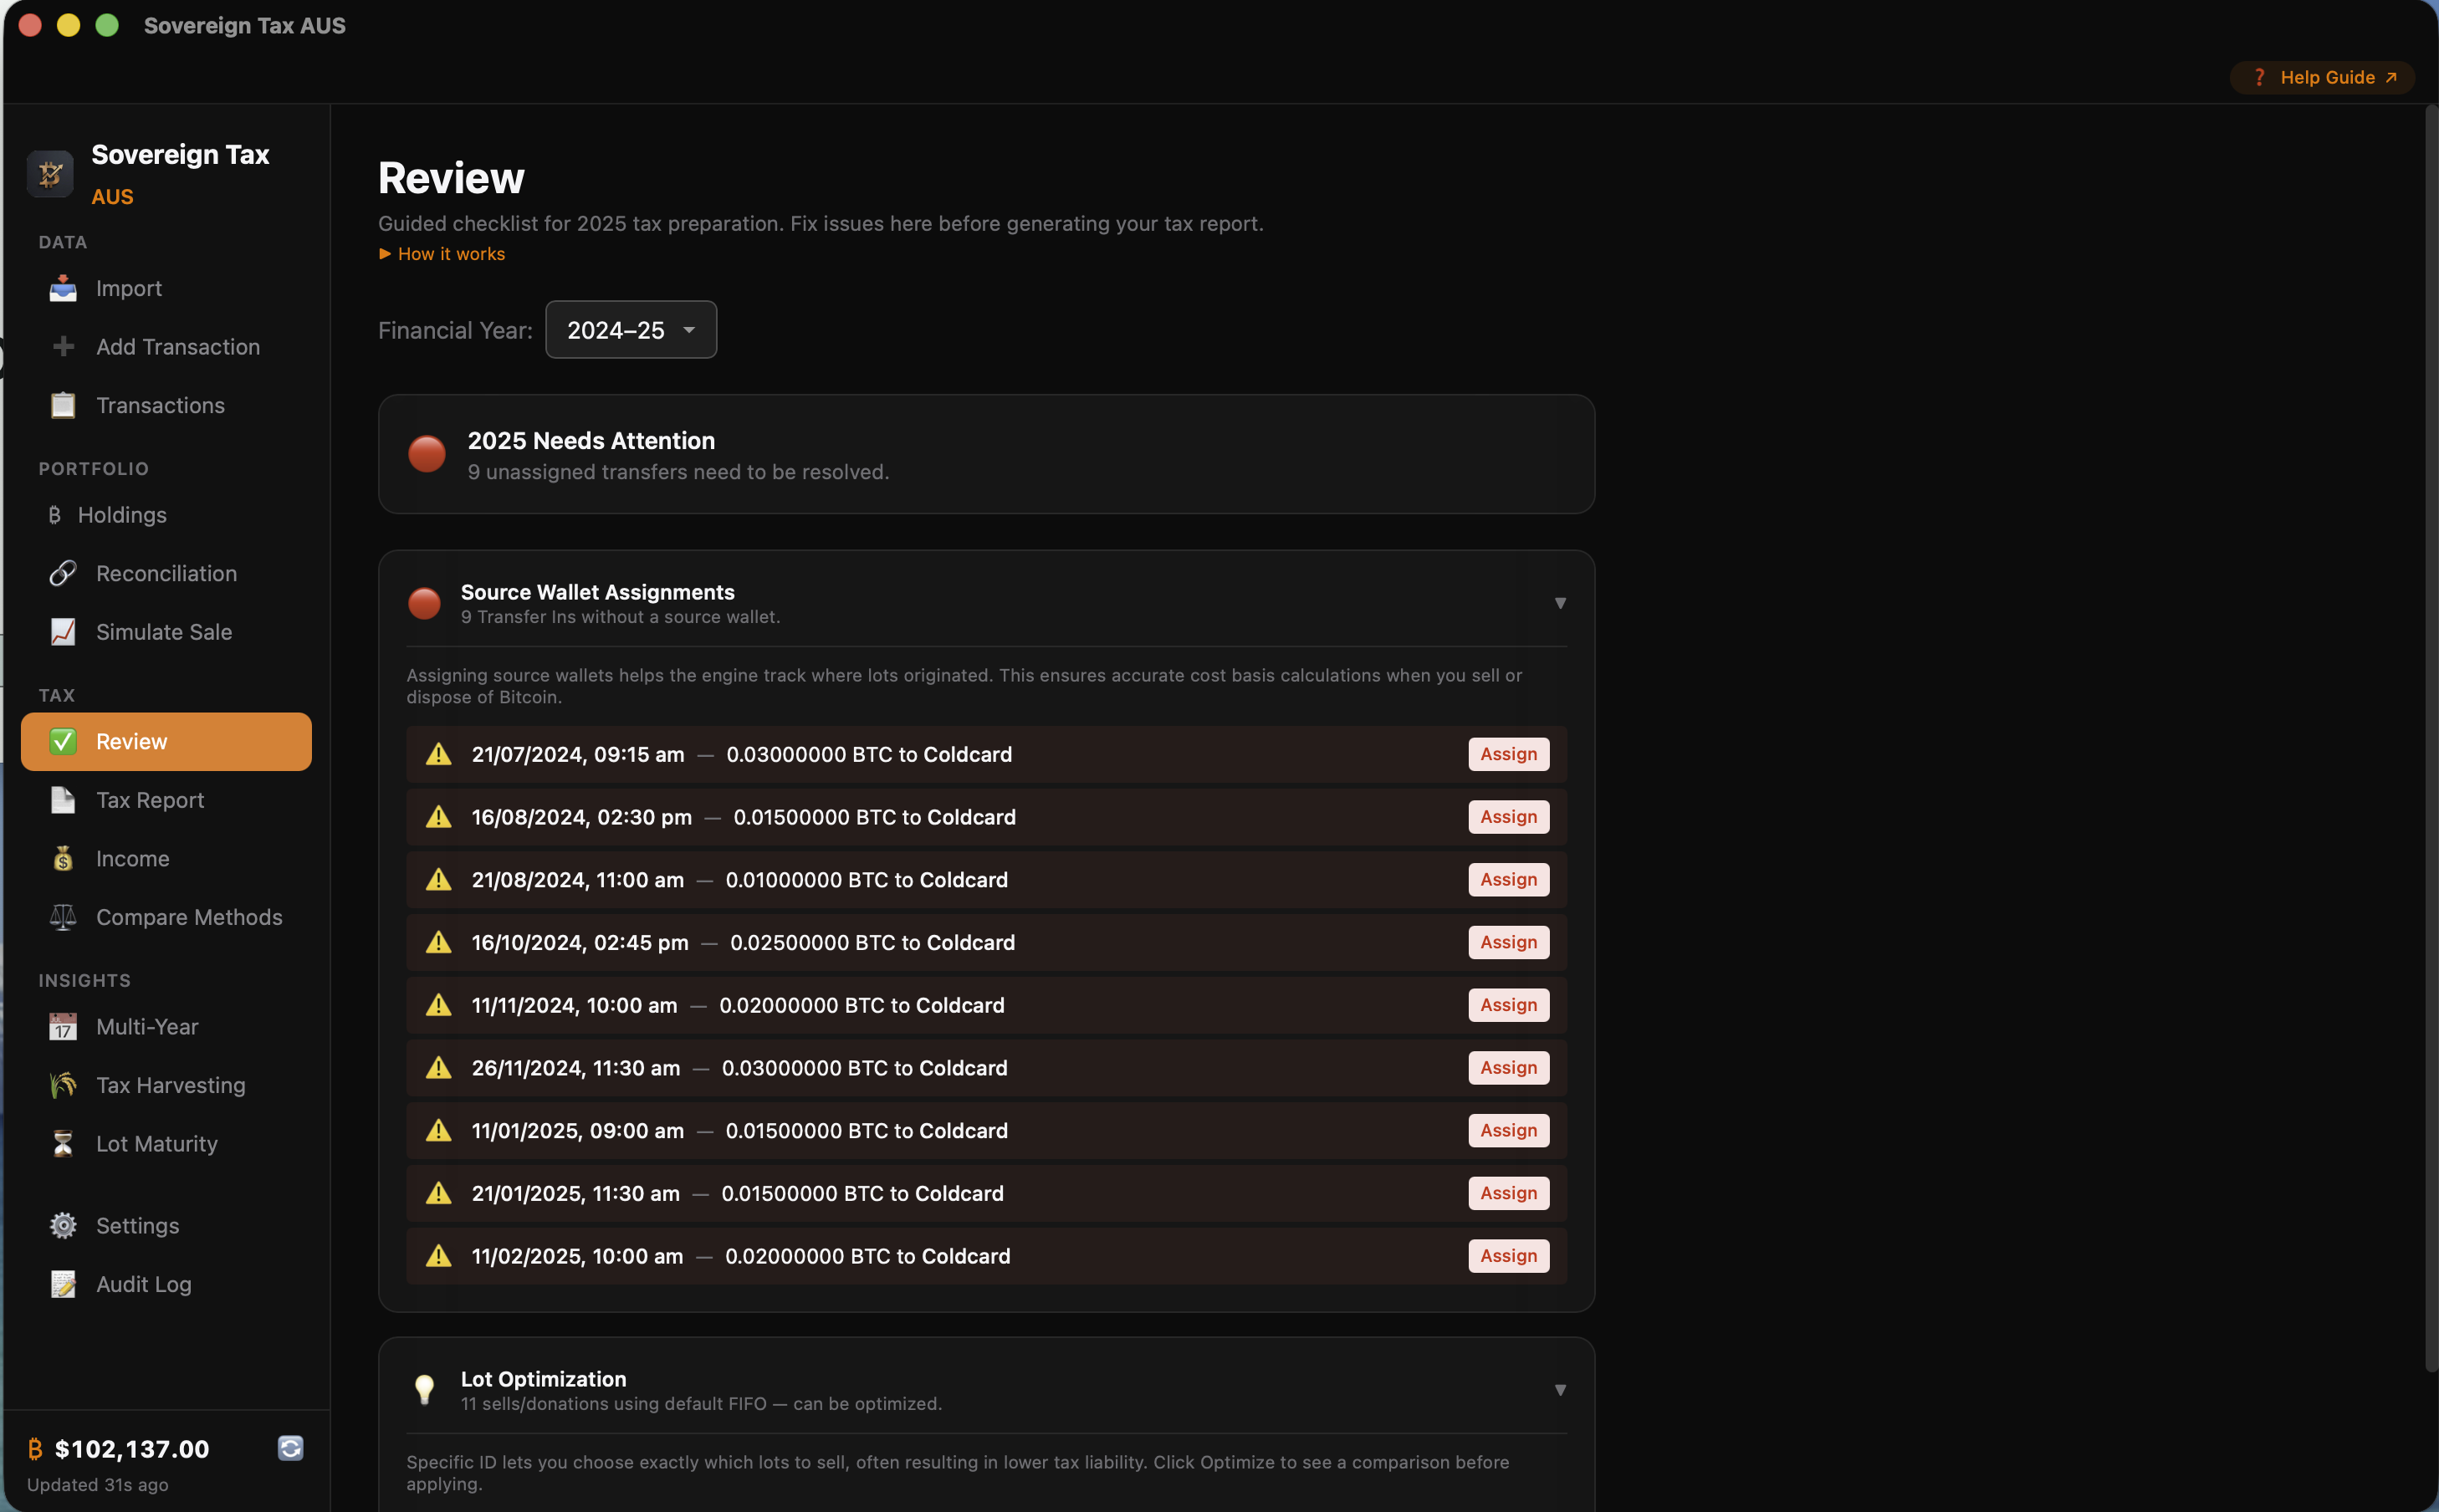Select the Simulate Sale chart icon
The width and height of the screenshot is (2439, 1512).
(63, 631)
